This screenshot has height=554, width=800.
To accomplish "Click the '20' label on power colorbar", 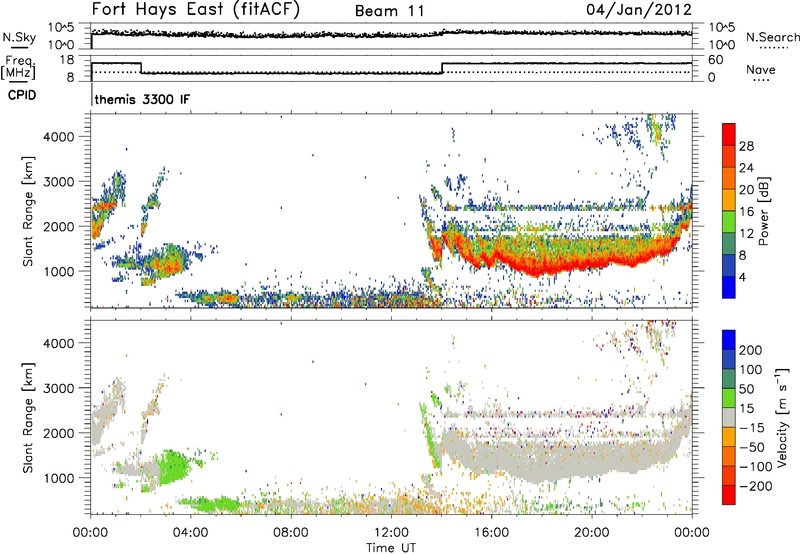I will 746,190.
